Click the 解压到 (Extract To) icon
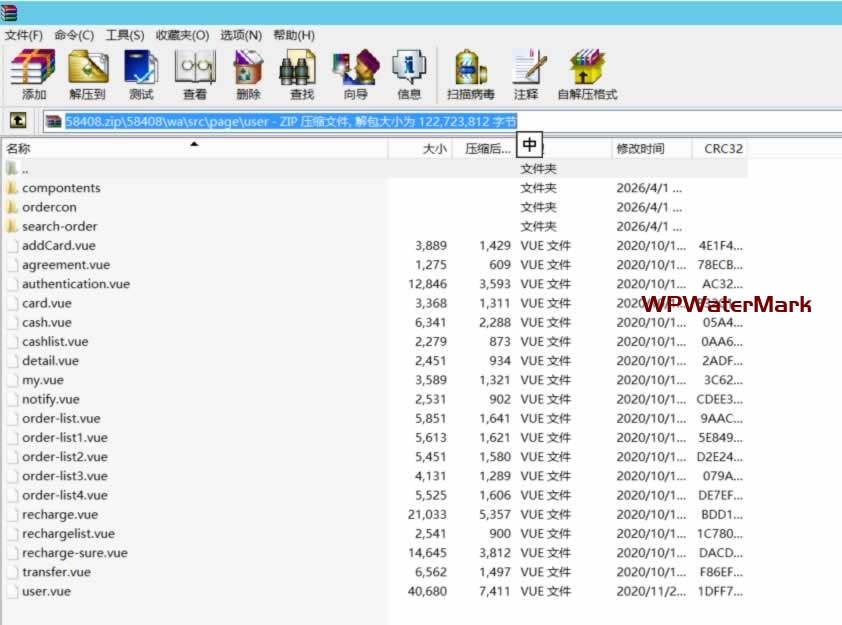This screenshot has width=842, height=625. click(87, 74)
